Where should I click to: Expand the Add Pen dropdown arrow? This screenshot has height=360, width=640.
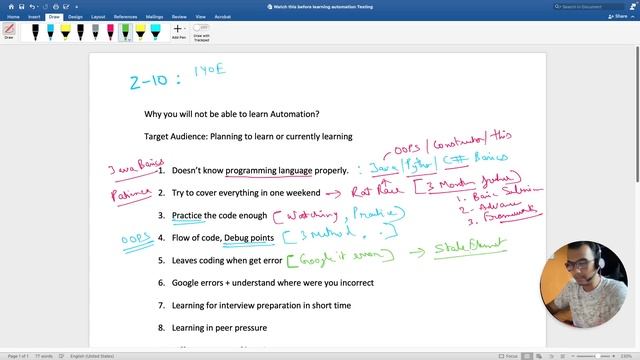coord(184,29)
